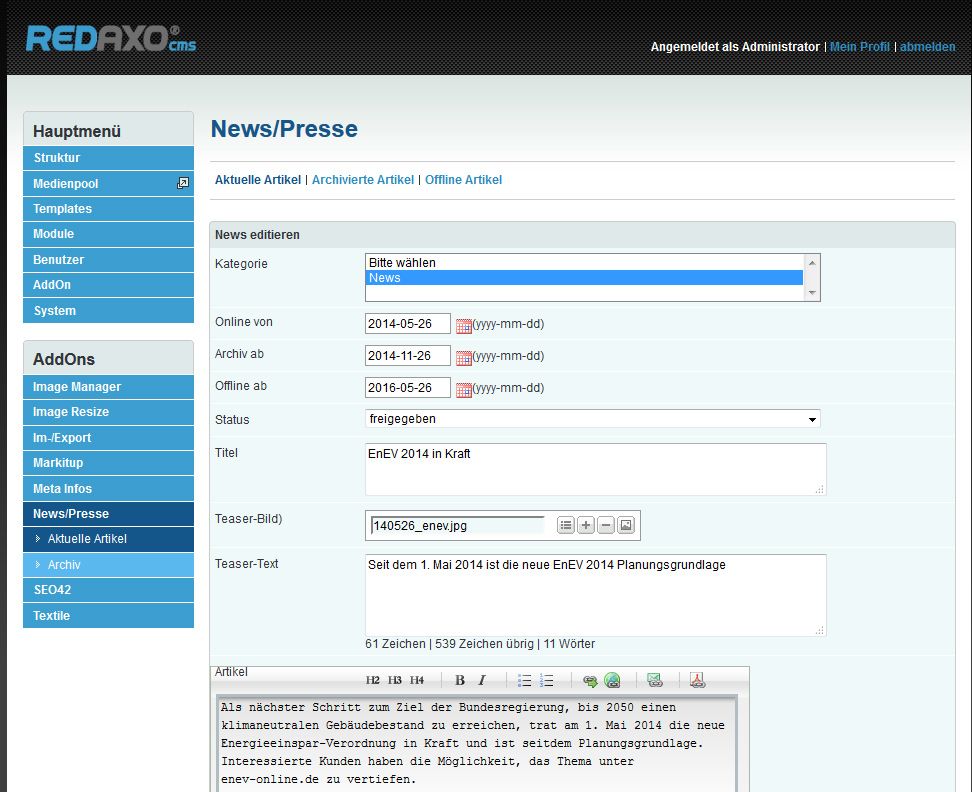This screenshot has height=792, width=972.
Task: Click the abmelden logout link
Action: coord(927,47)
